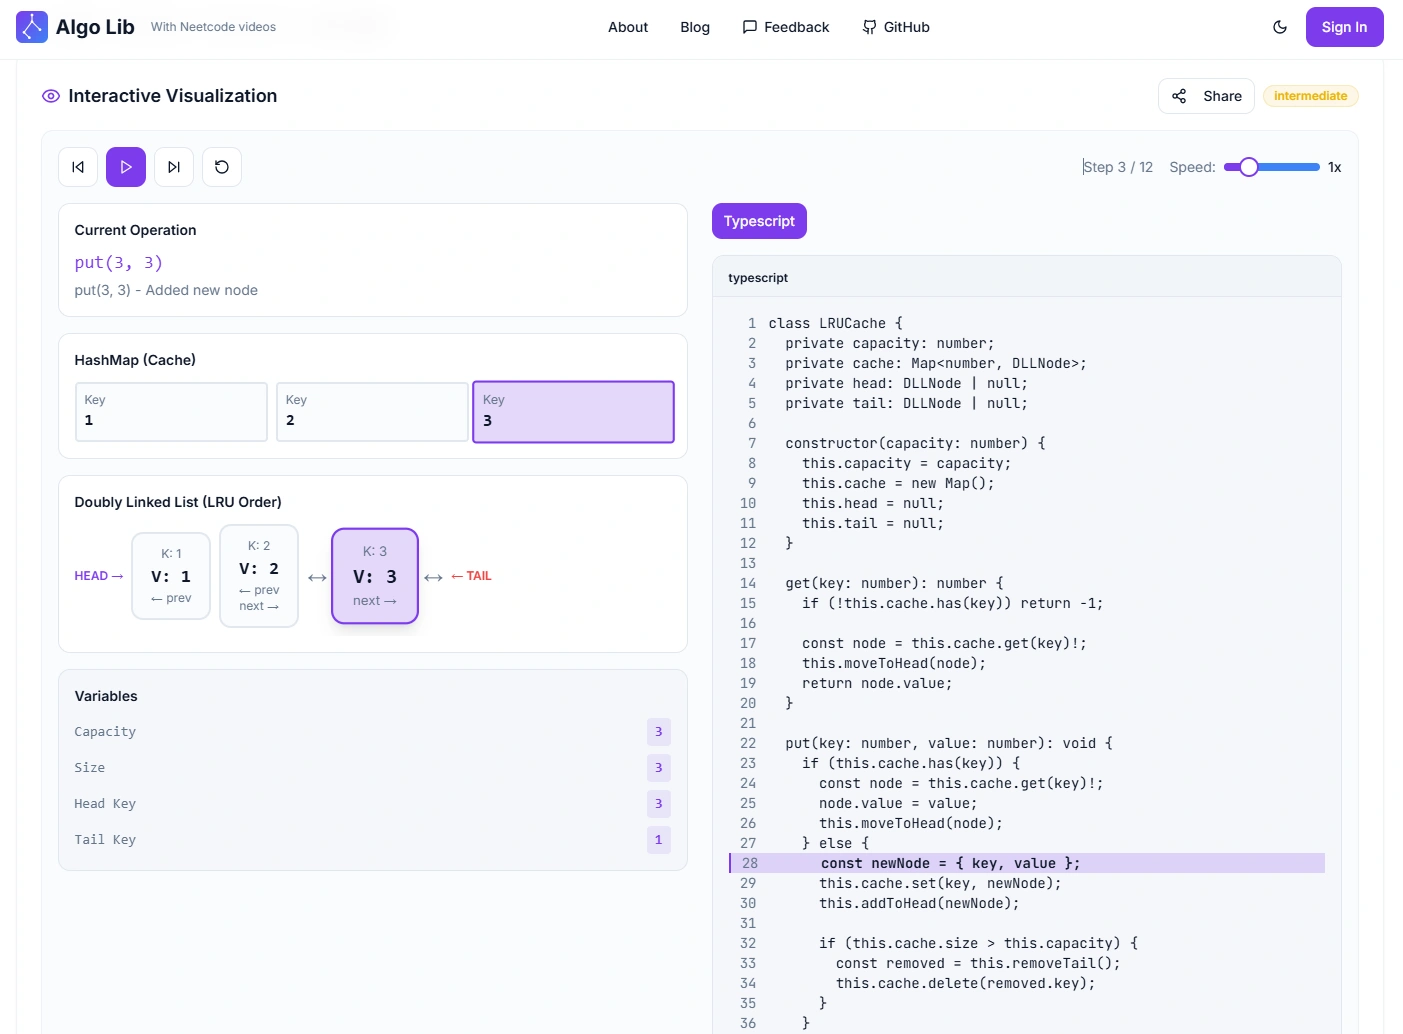Click HashMap entry with Key 3
The height and width of the screenshot is (1034, 1403).
click(573, 412)
